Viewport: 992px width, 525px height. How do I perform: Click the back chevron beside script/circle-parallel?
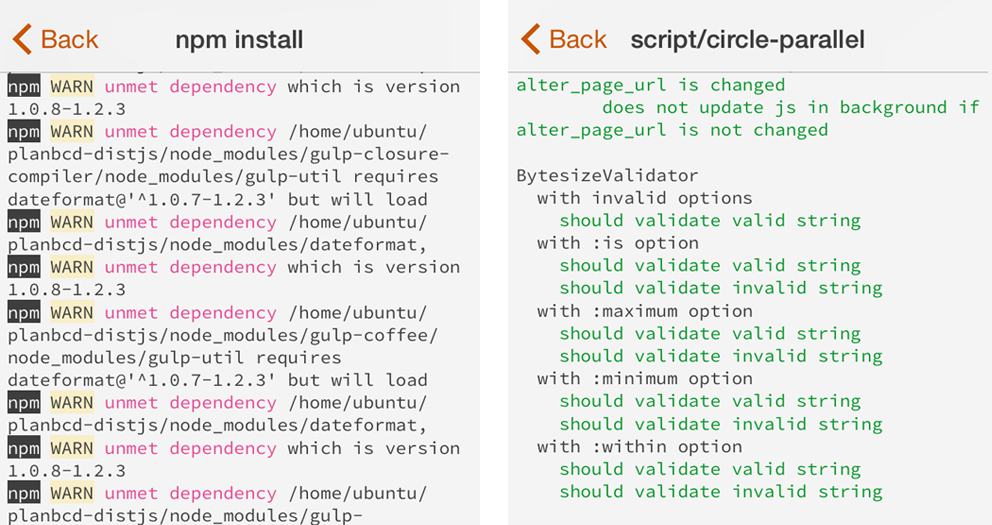[531, 40]
